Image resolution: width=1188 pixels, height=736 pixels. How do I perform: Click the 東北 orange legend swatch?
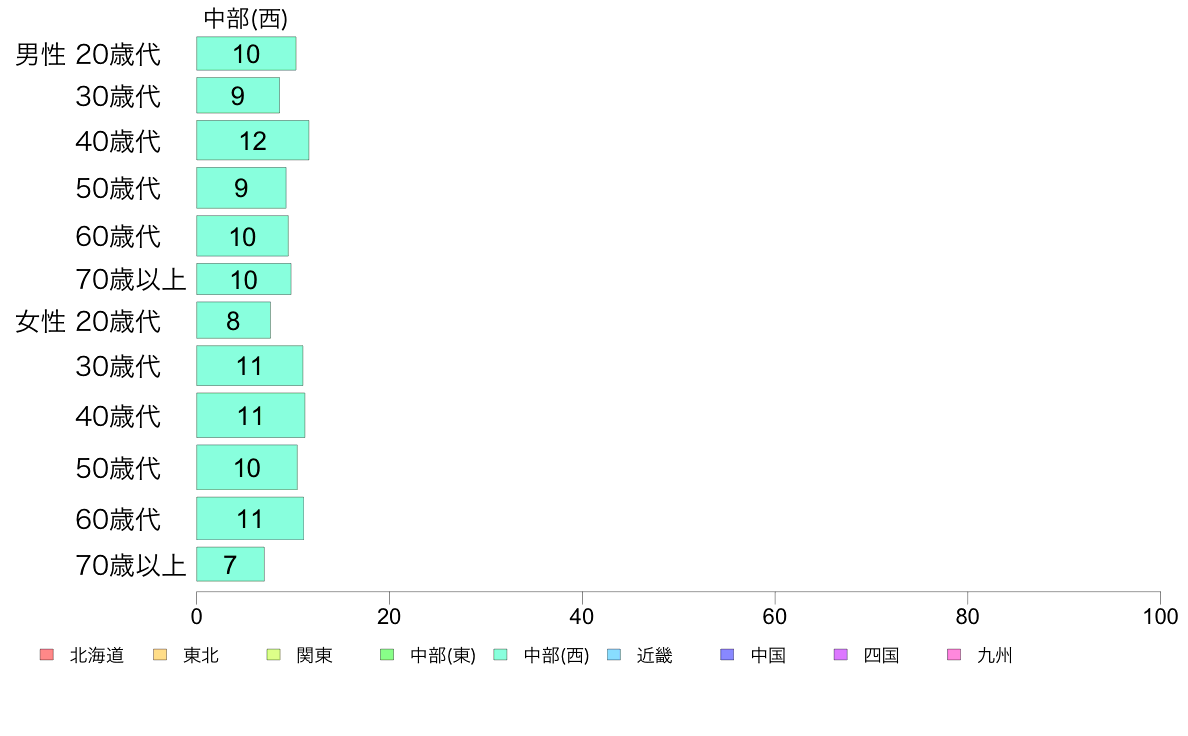[x=160, y=654]
